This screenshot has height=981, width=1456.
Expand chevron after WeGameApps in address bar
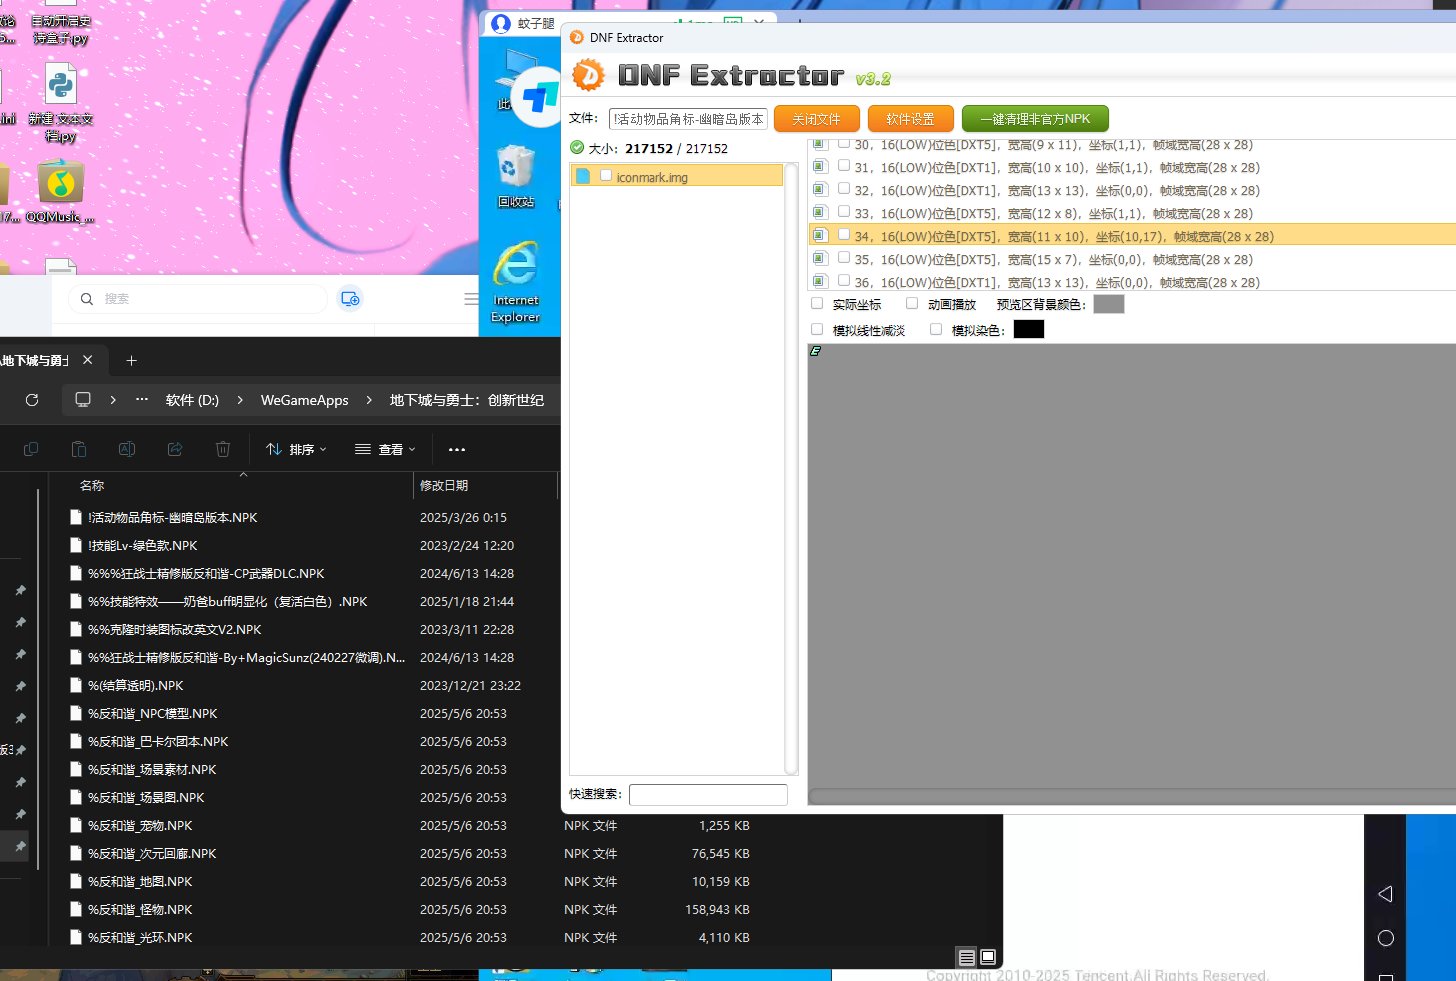(369, 400)
